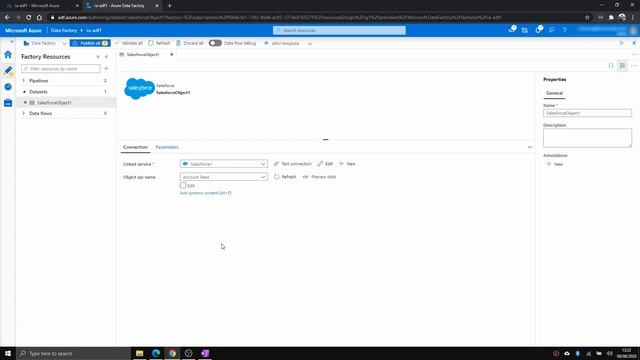Click Preview data
The height and width of the screenshot is (360, 640).
tap(319, 177)
